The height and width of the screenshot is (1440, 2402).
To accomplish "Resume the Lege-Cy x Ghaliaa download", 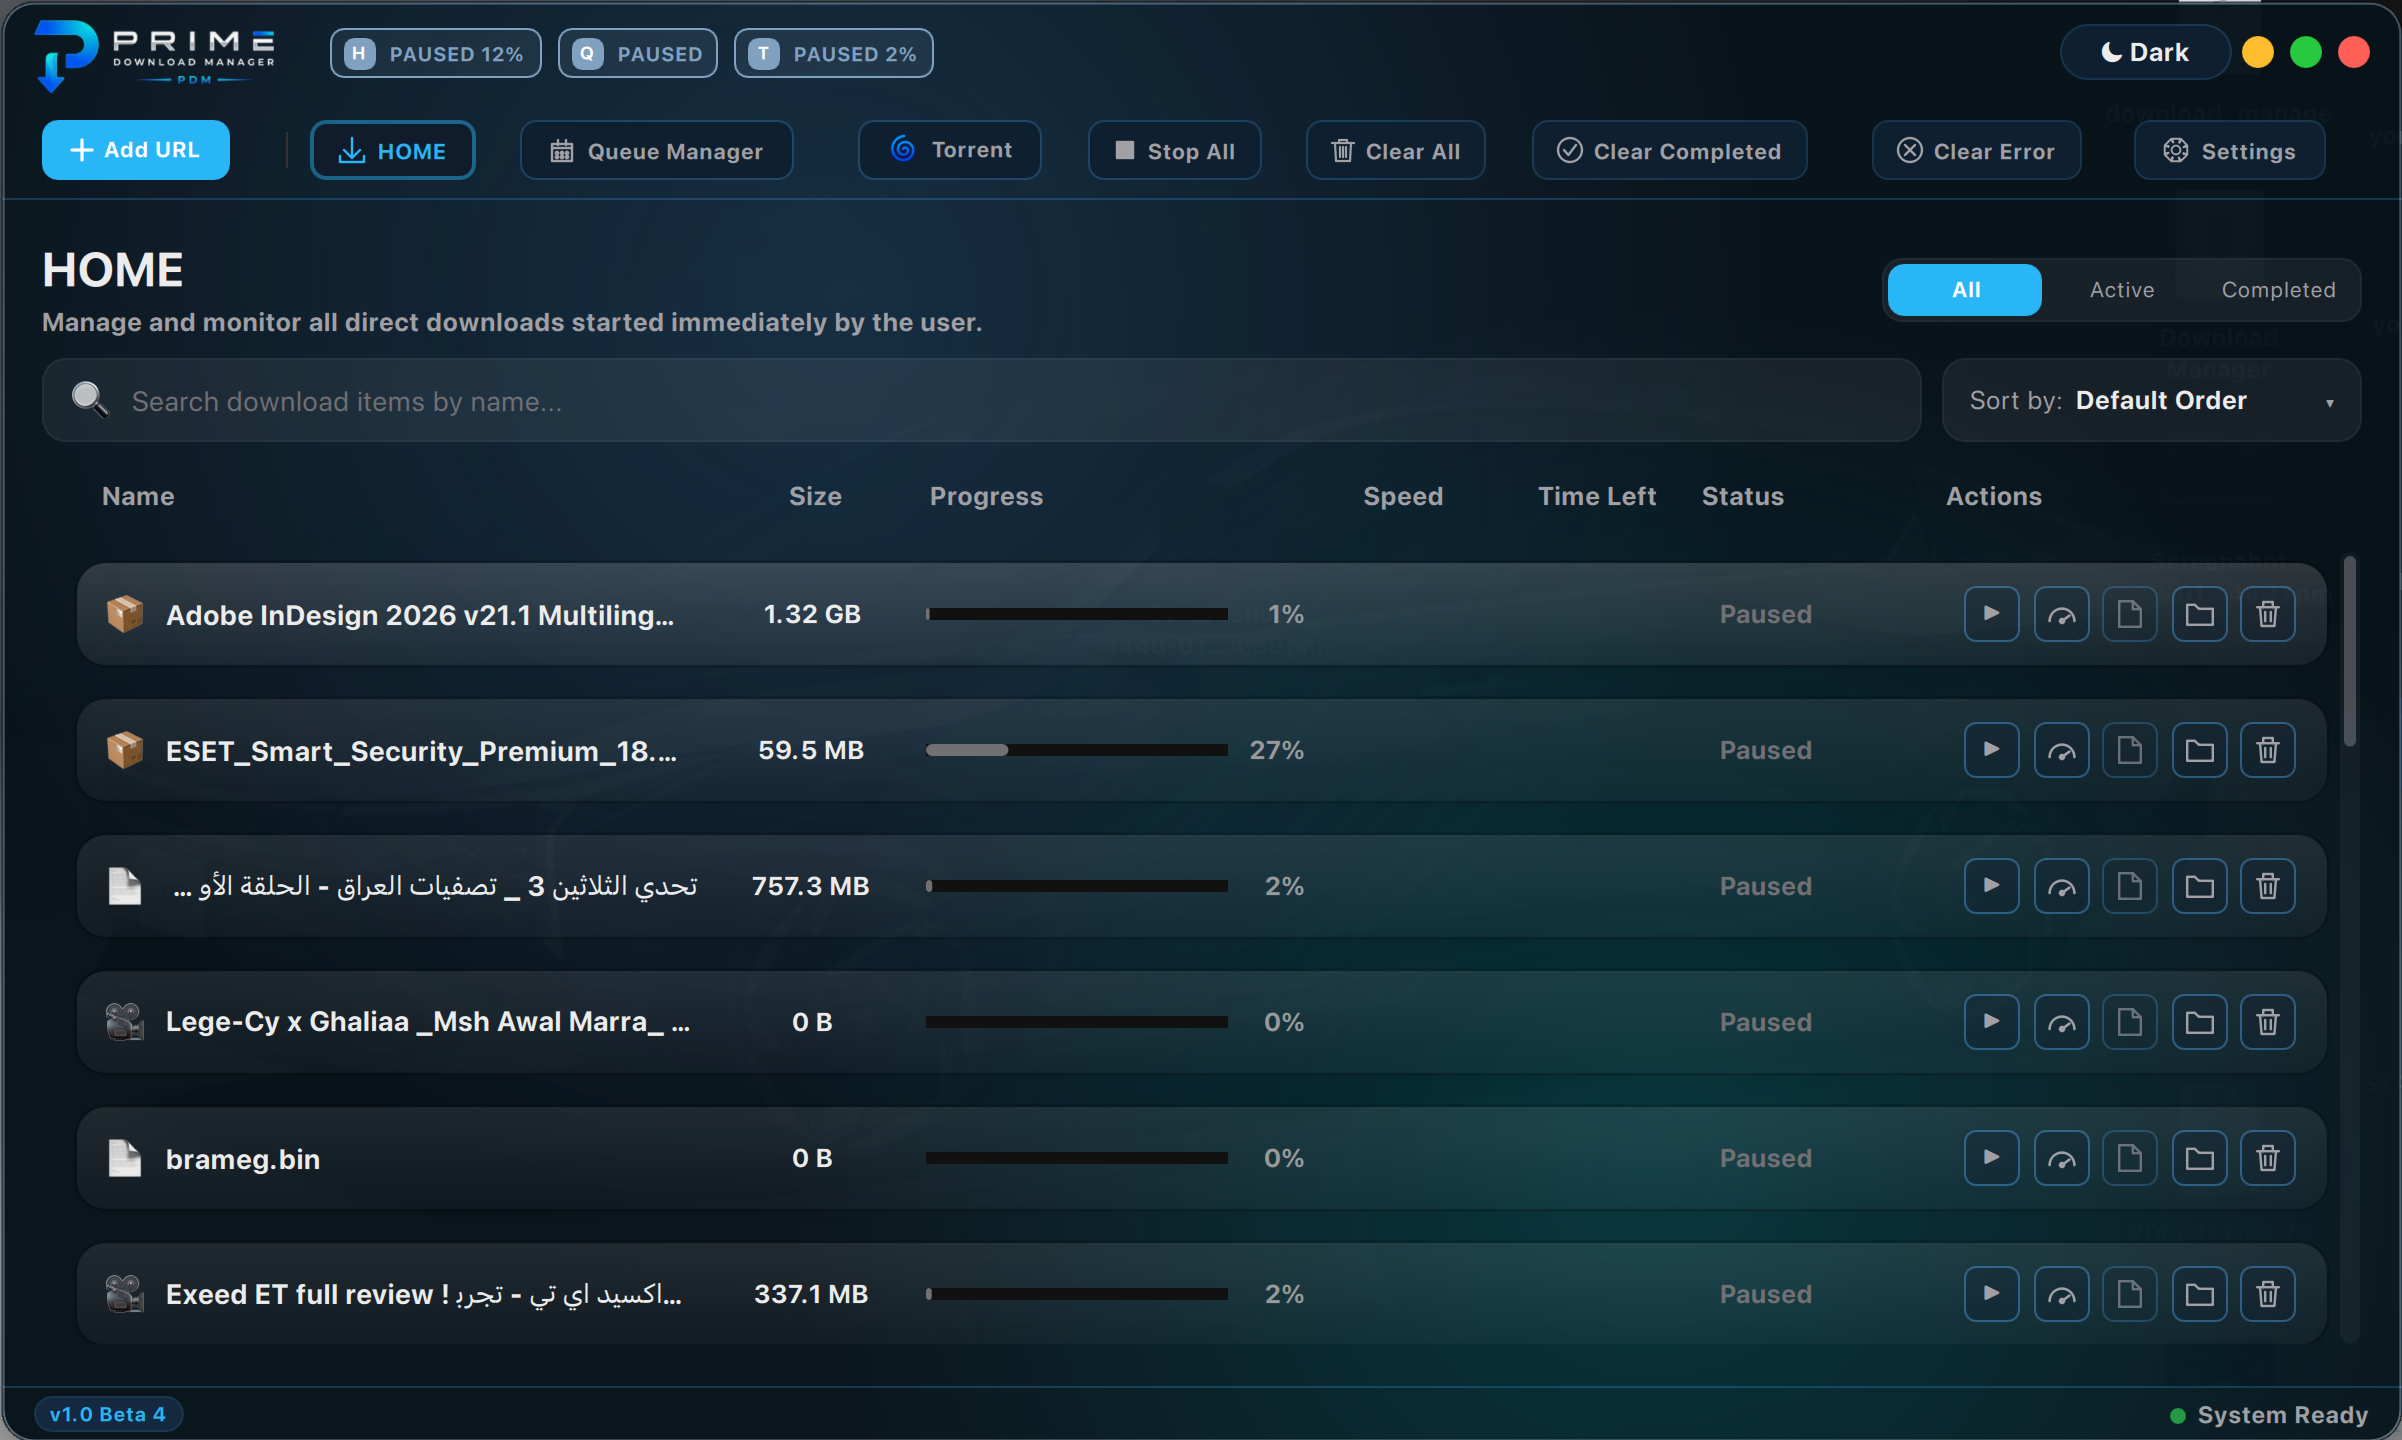I will point(1991,1022).
